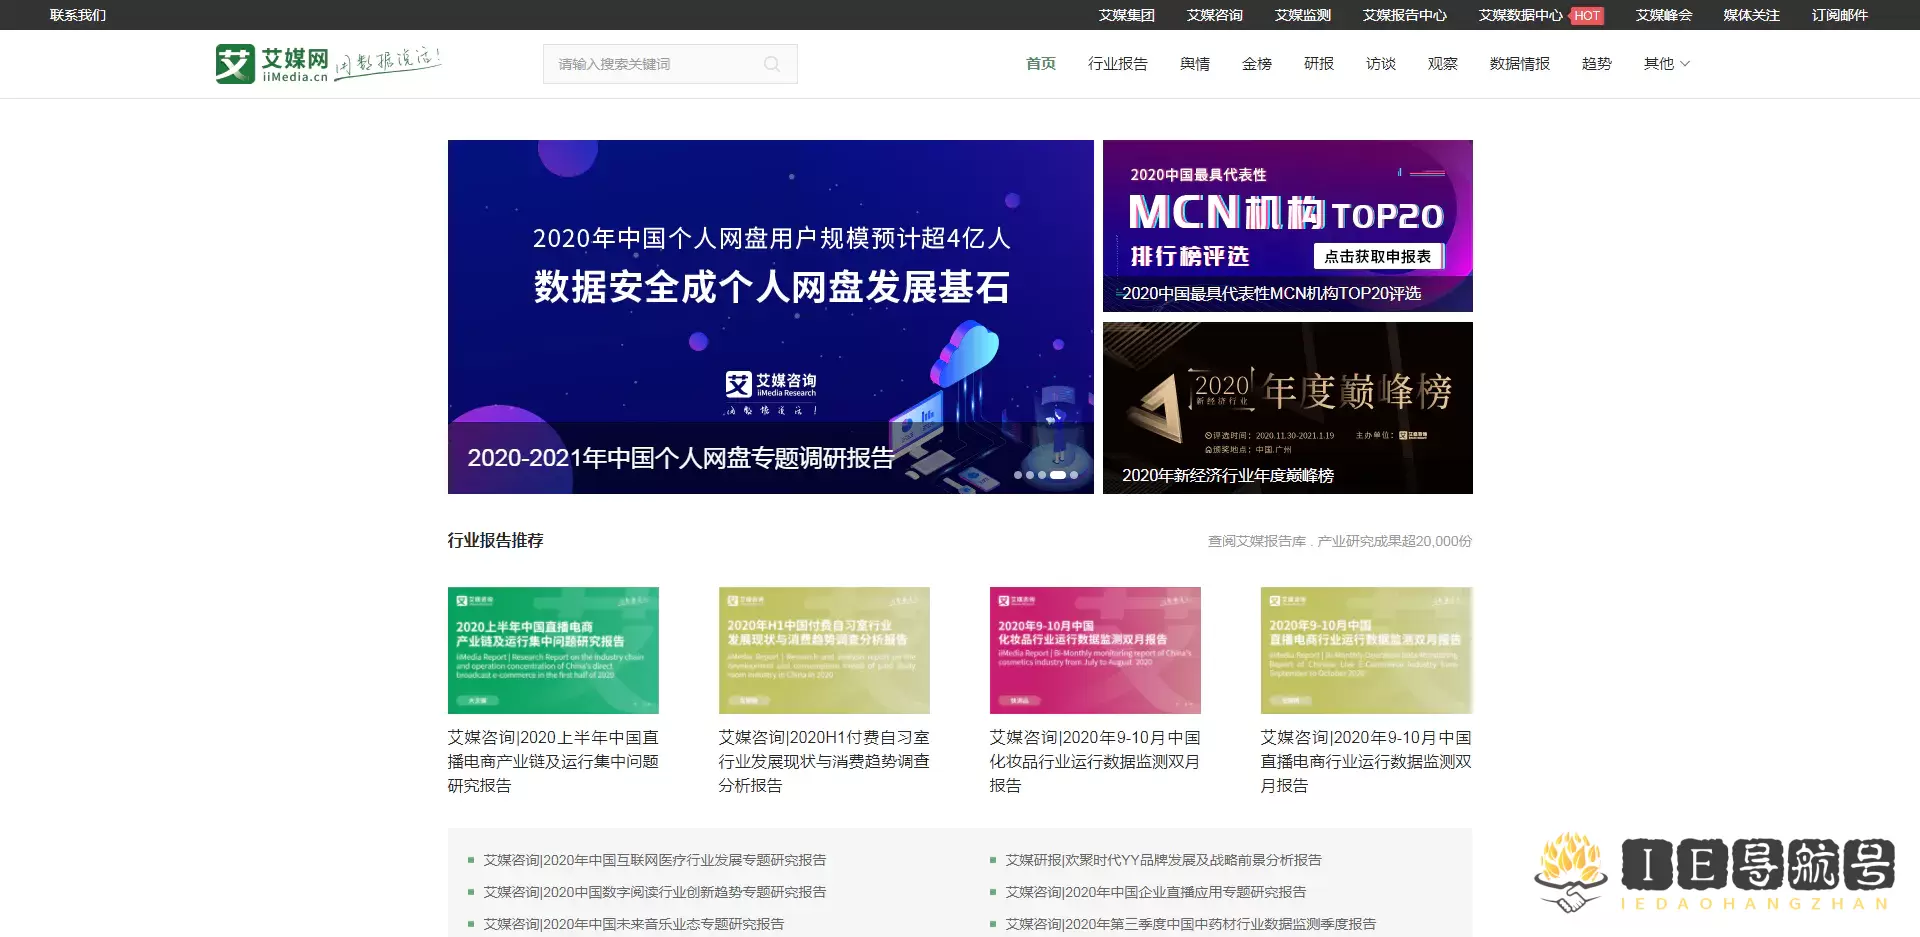This screenshot has height=937, width=1920.
Task: Open pink 化妆品行业 report cover
Action: click(x=1095, y=650)
